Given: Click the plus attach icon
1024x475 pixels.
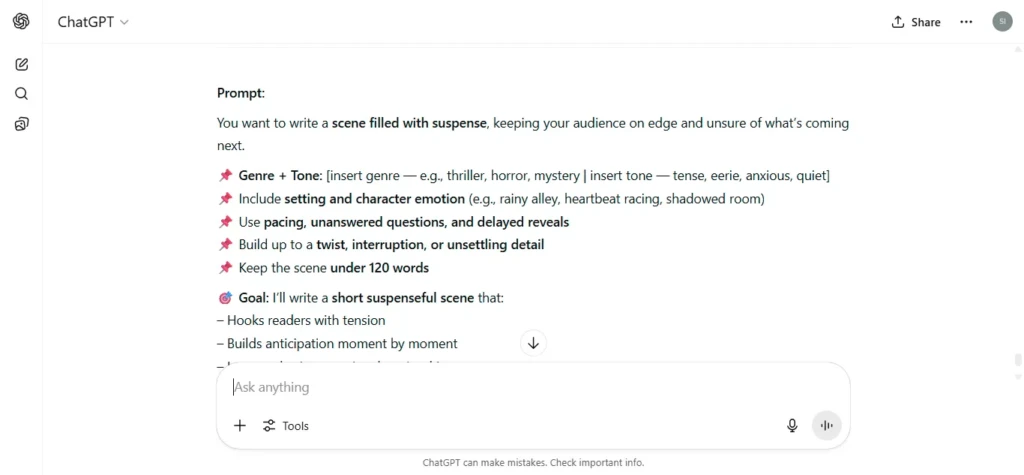Looking at the screenshot, I should 240,426.
